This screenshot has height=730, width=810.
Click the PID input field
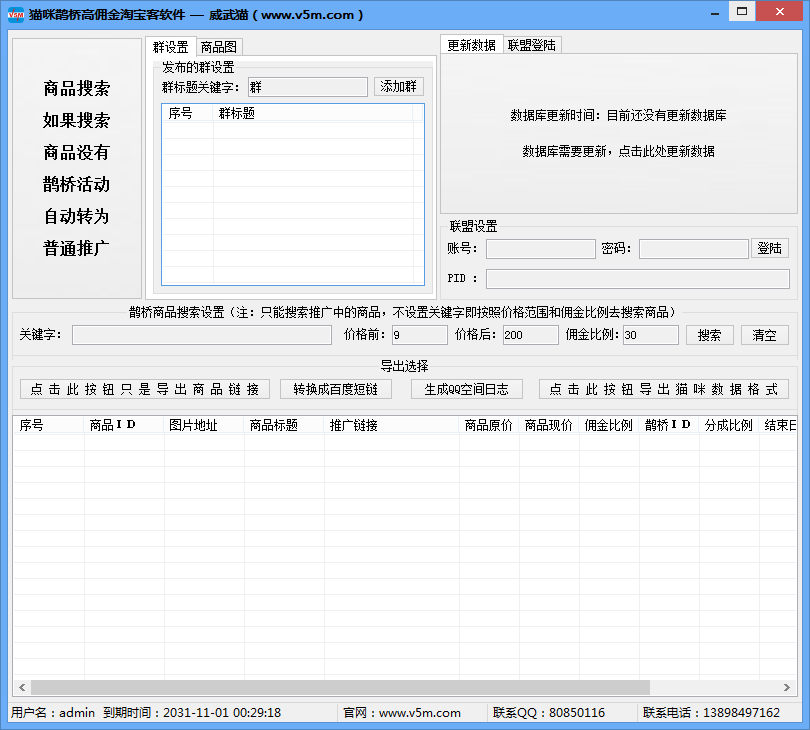pyautogui.click(x=637, y=279)
